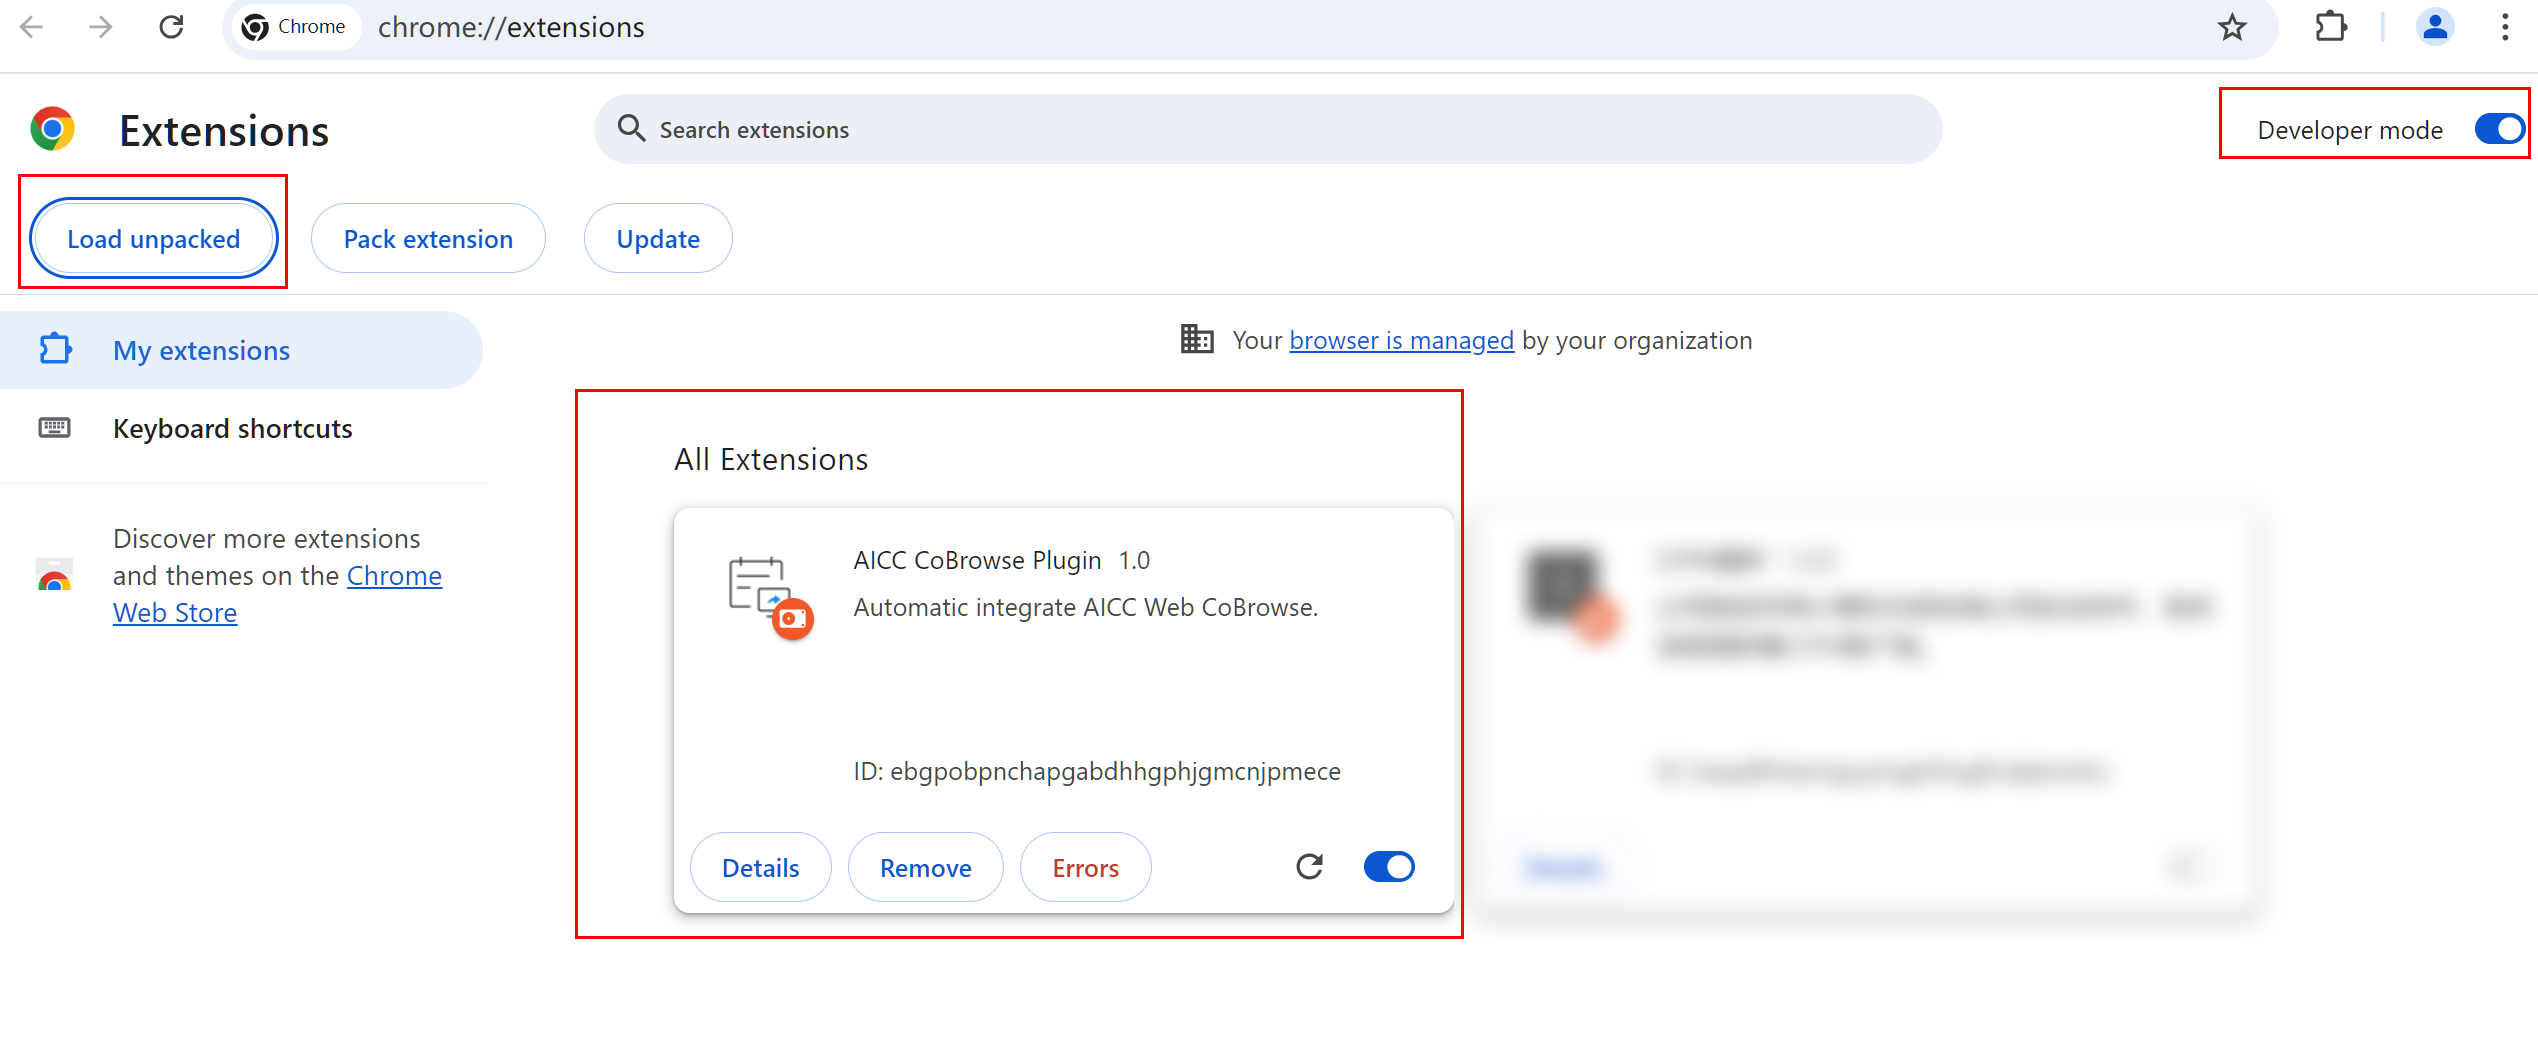This screenshot has height=1050, width=2538.
Task: Click the 'AICC CoBrowse Plugin' name text
Action: point(977,560)
